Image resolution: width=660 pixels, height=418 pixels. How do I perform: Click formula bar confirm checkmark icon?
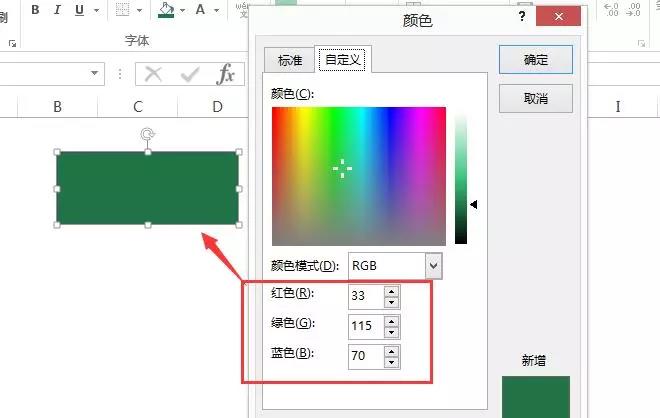[x=190, y=75]
